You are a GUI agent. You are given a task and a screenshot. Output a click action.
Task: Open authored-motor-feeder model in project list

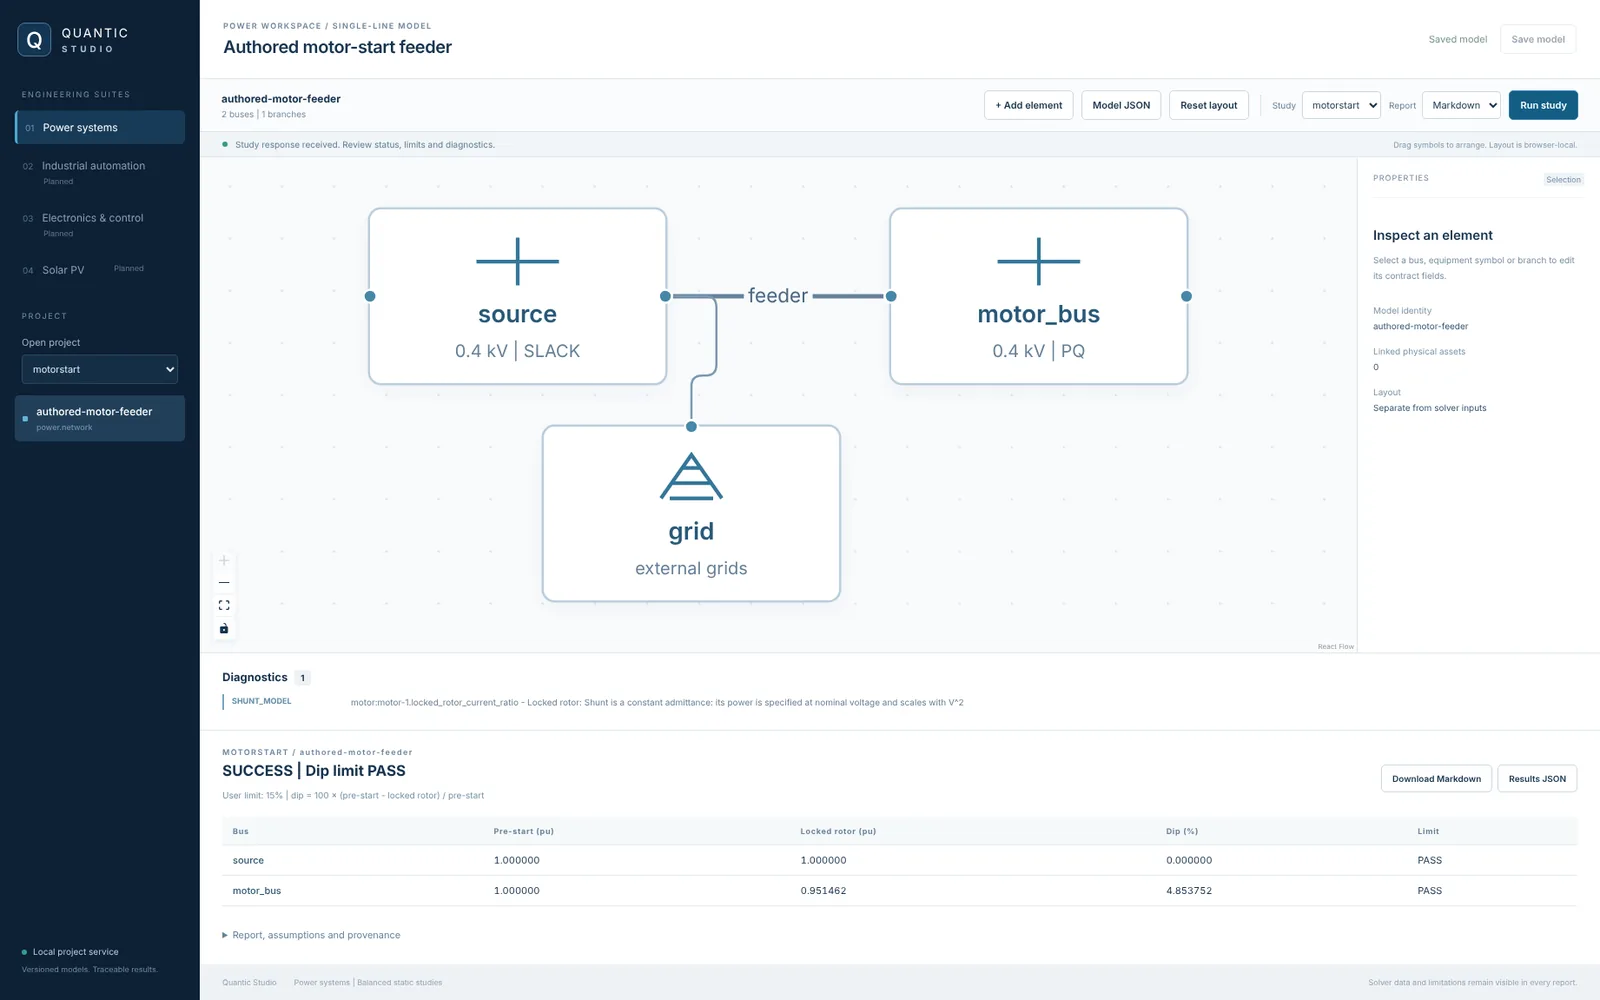click(x=100, y=418)
